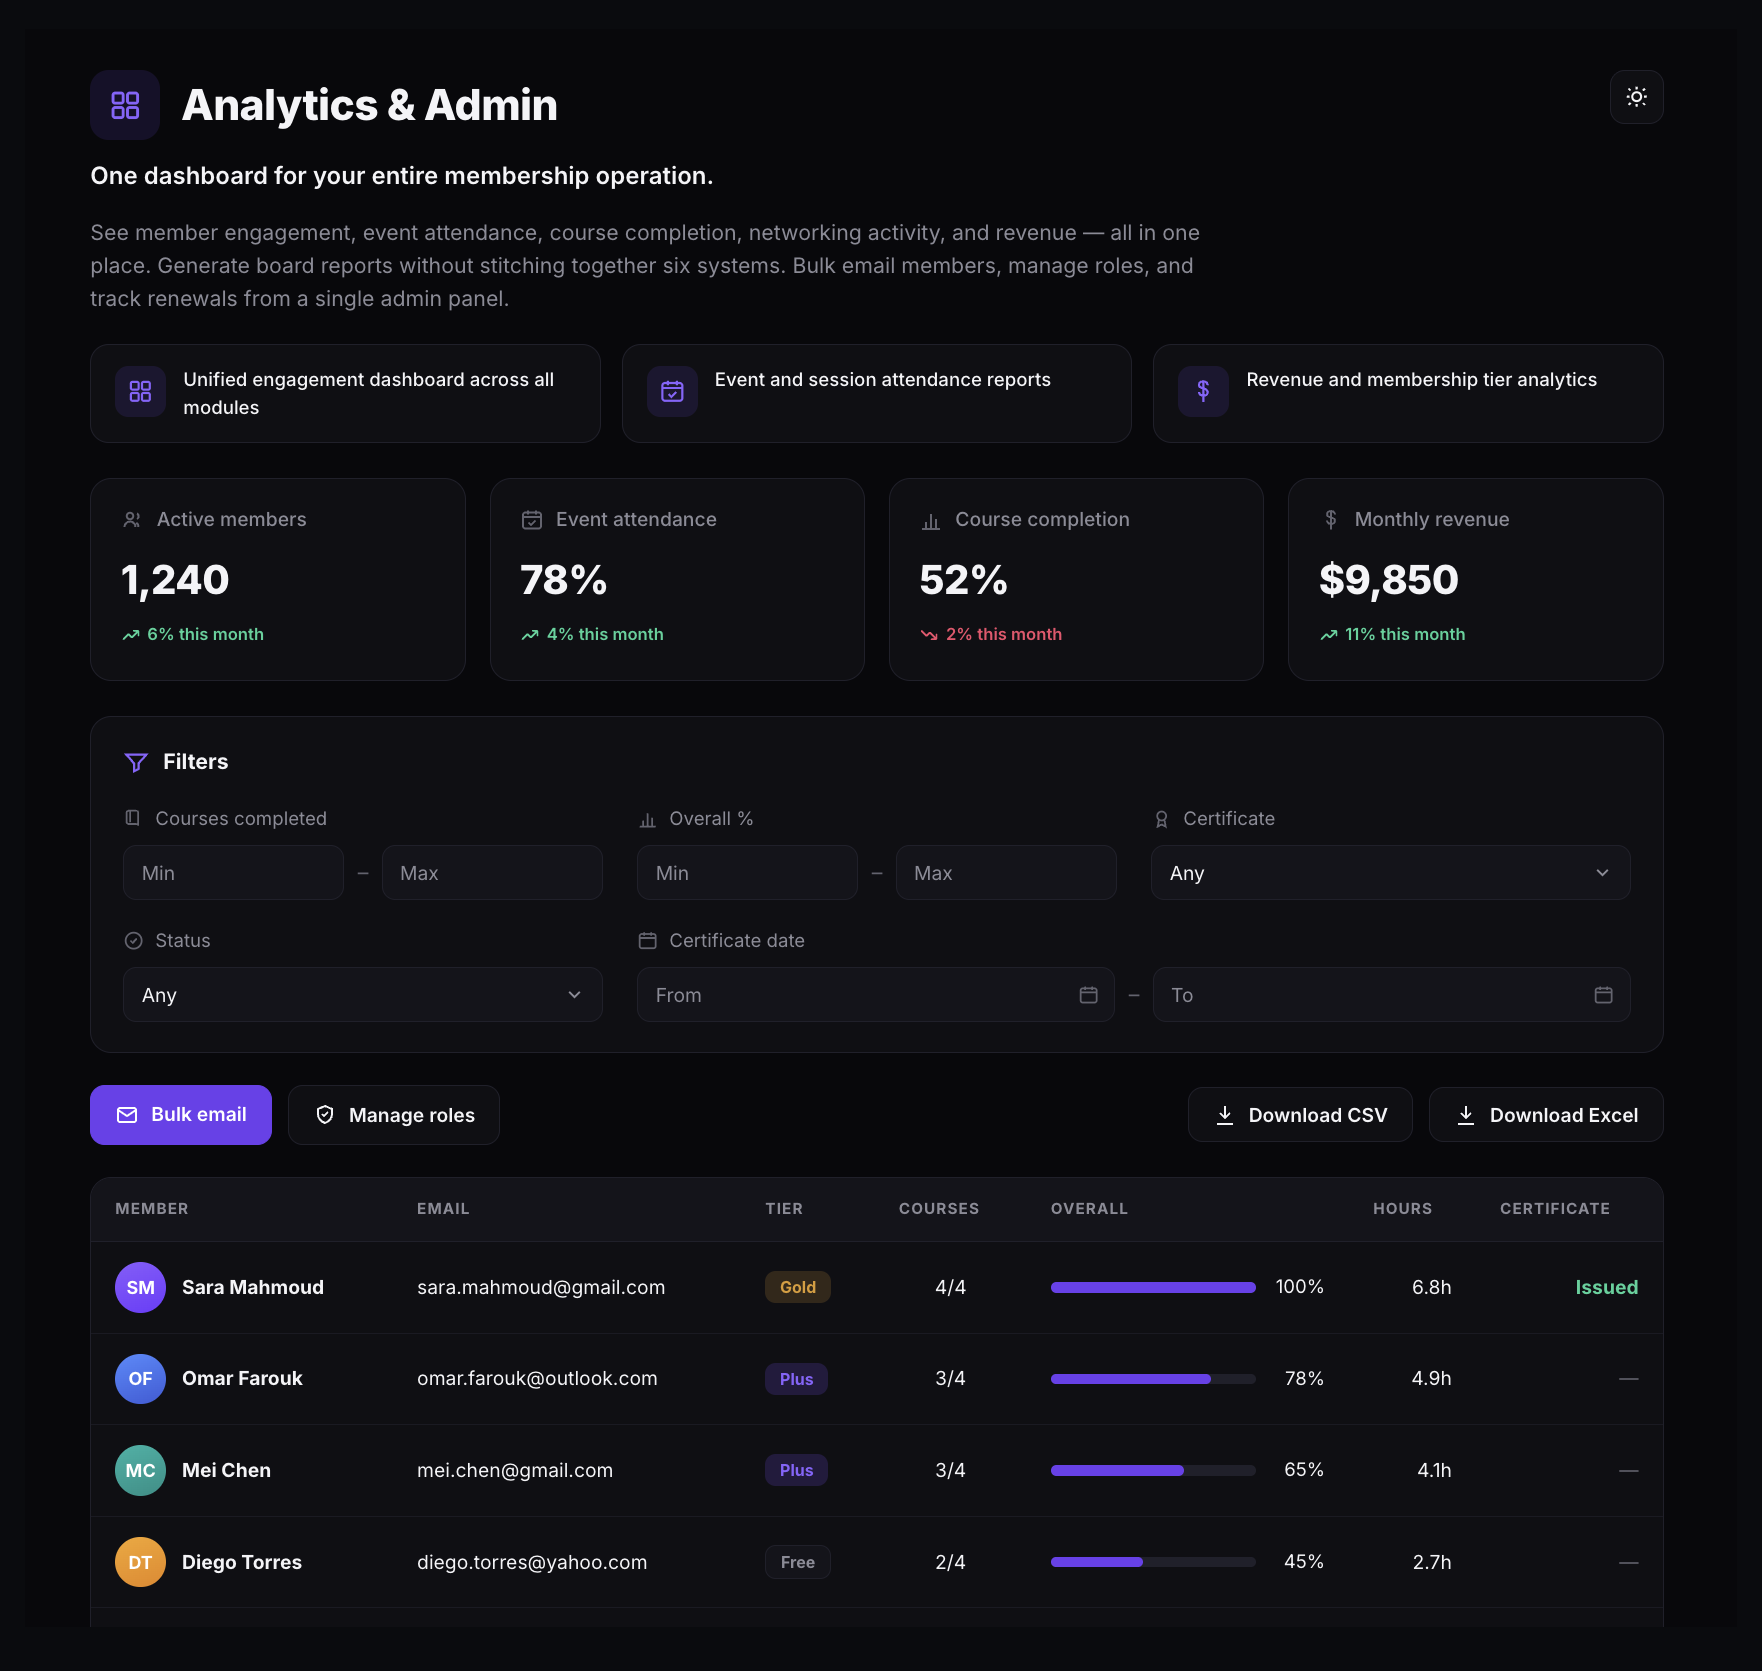This screenshot has height=1671, width=1762.
Task: Toggle the light/dark theme sun button
Action: click(x=1636, y=97)
